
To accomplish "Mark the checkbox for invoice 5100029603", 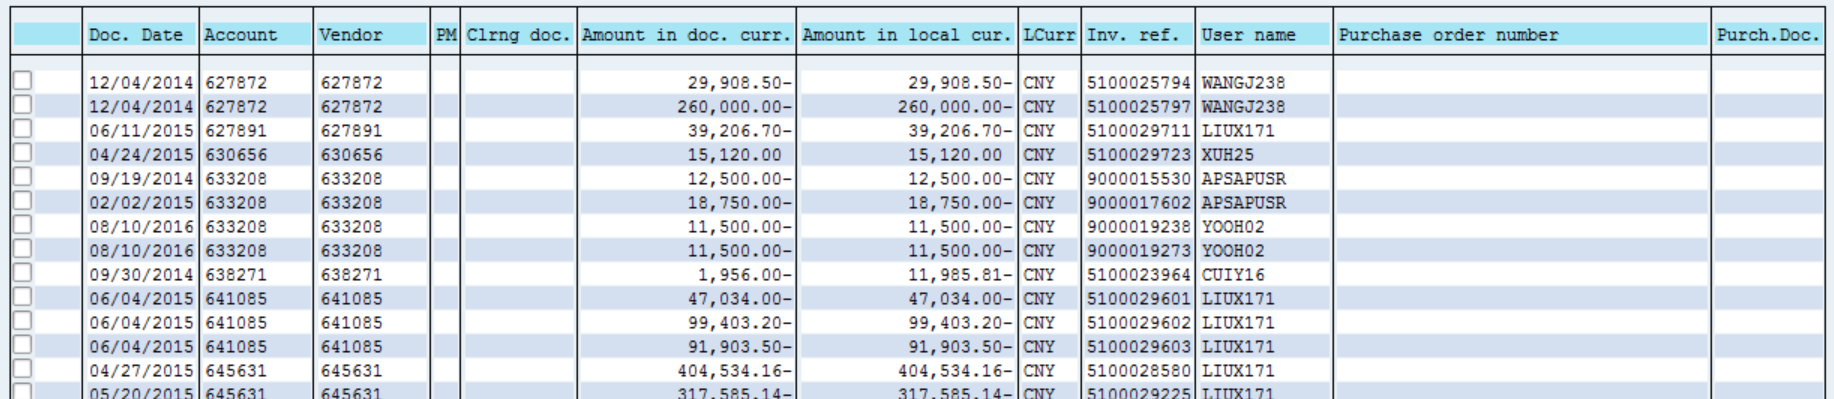I will point(22,345).
